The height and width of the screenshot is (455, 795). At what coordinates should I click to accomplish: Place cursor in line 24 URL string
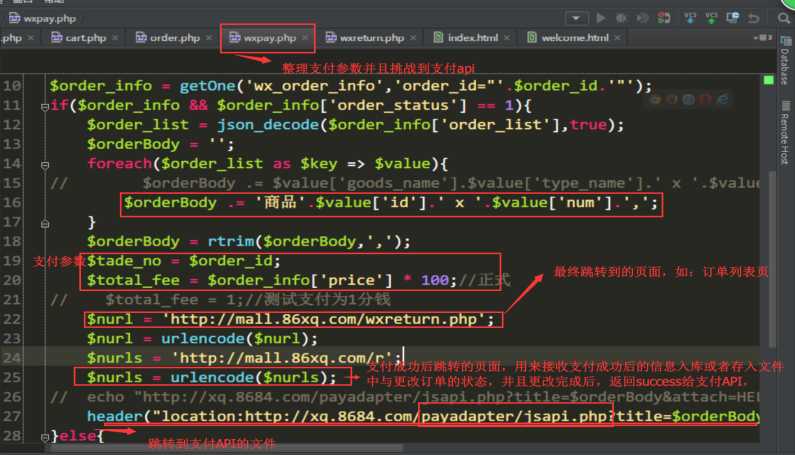click(x=282, y=358)
